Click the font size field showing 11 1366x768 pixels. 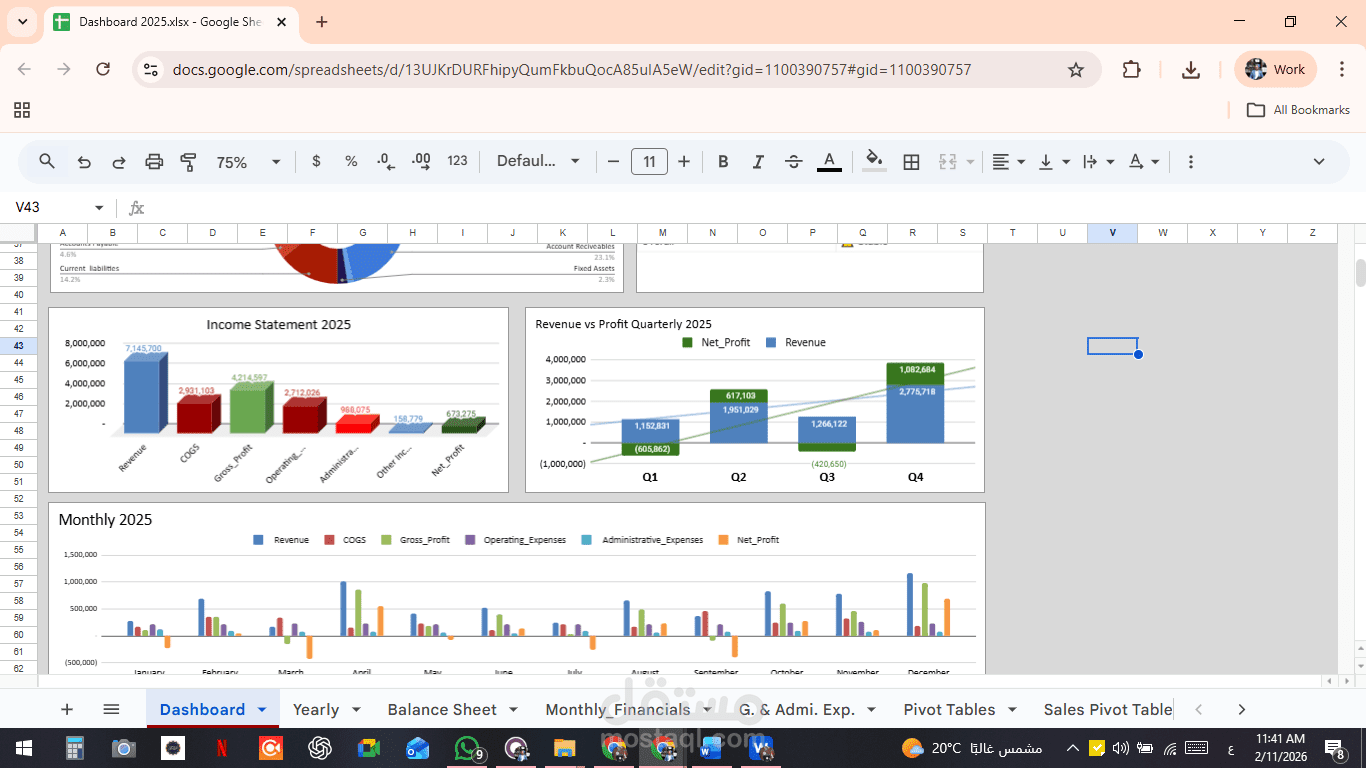(649, 161)
